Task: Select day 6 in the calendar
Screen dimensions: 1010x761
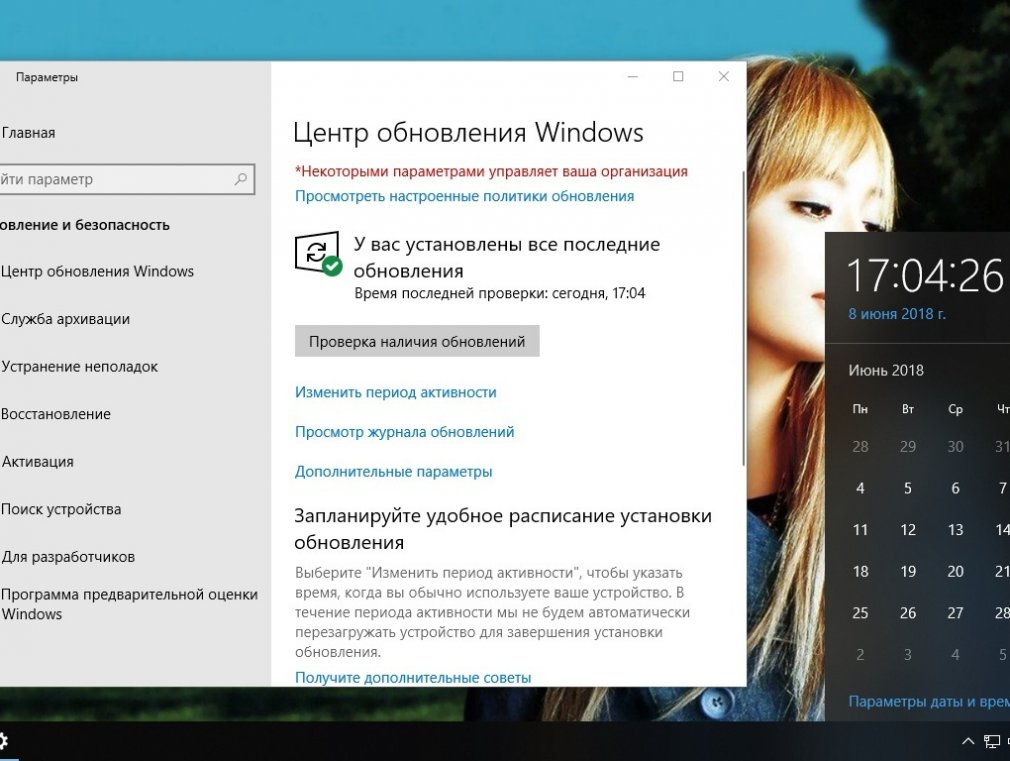Action: point(955,488)
